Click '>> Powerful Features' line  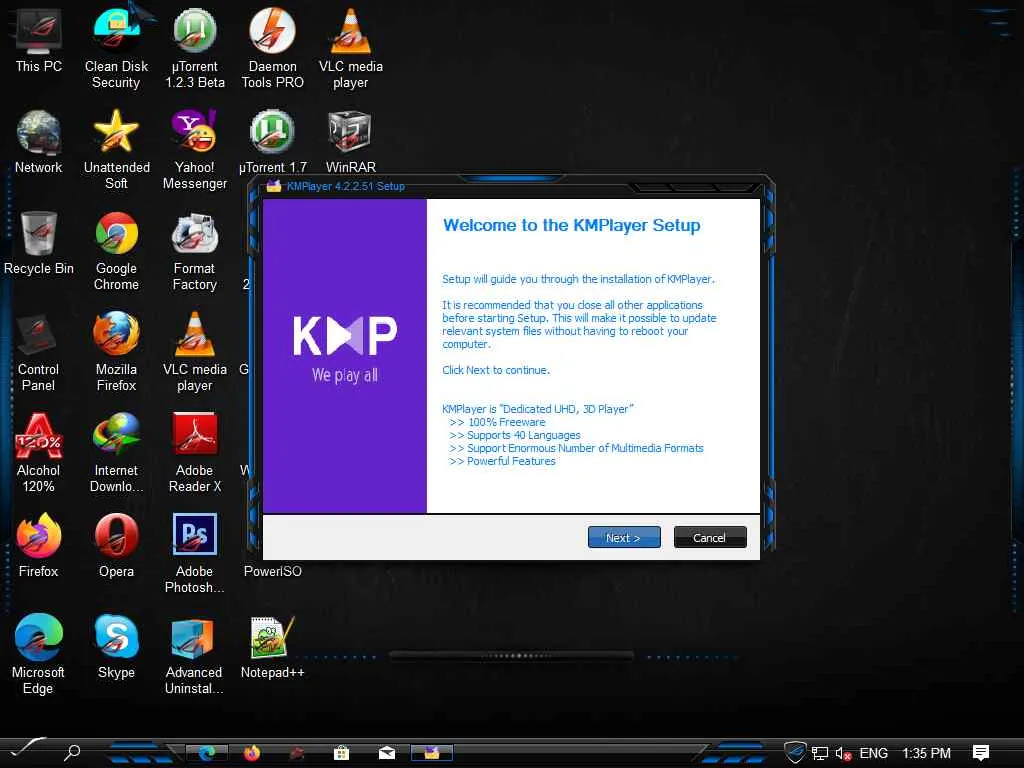pyautogui.click(x=502, y=461)
